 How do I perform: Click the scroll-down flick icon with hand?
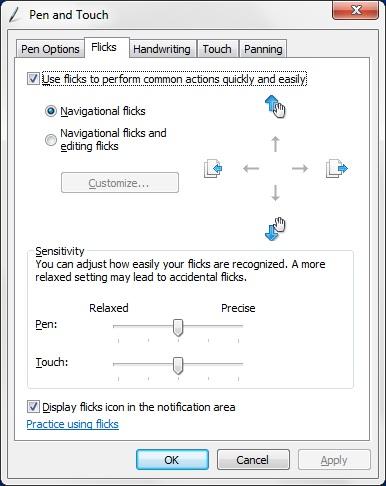pos(275,229)
